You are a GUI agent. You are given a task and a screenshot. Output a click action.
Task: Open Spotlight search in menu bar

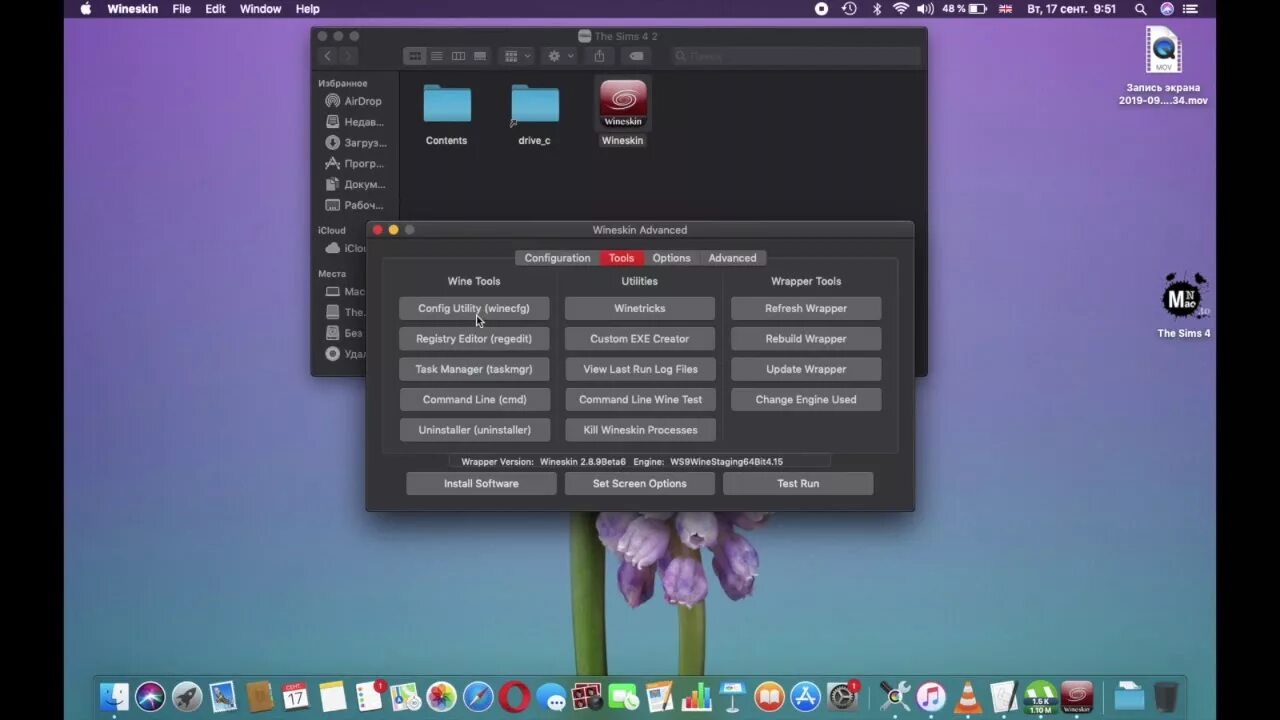(1141, 9)
